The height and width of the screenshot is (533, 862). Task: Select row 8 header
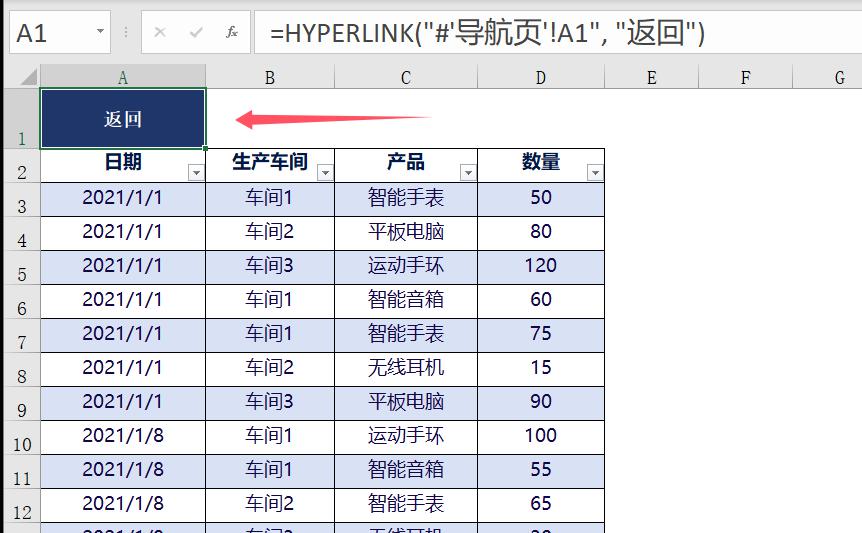tap(22, 370)
